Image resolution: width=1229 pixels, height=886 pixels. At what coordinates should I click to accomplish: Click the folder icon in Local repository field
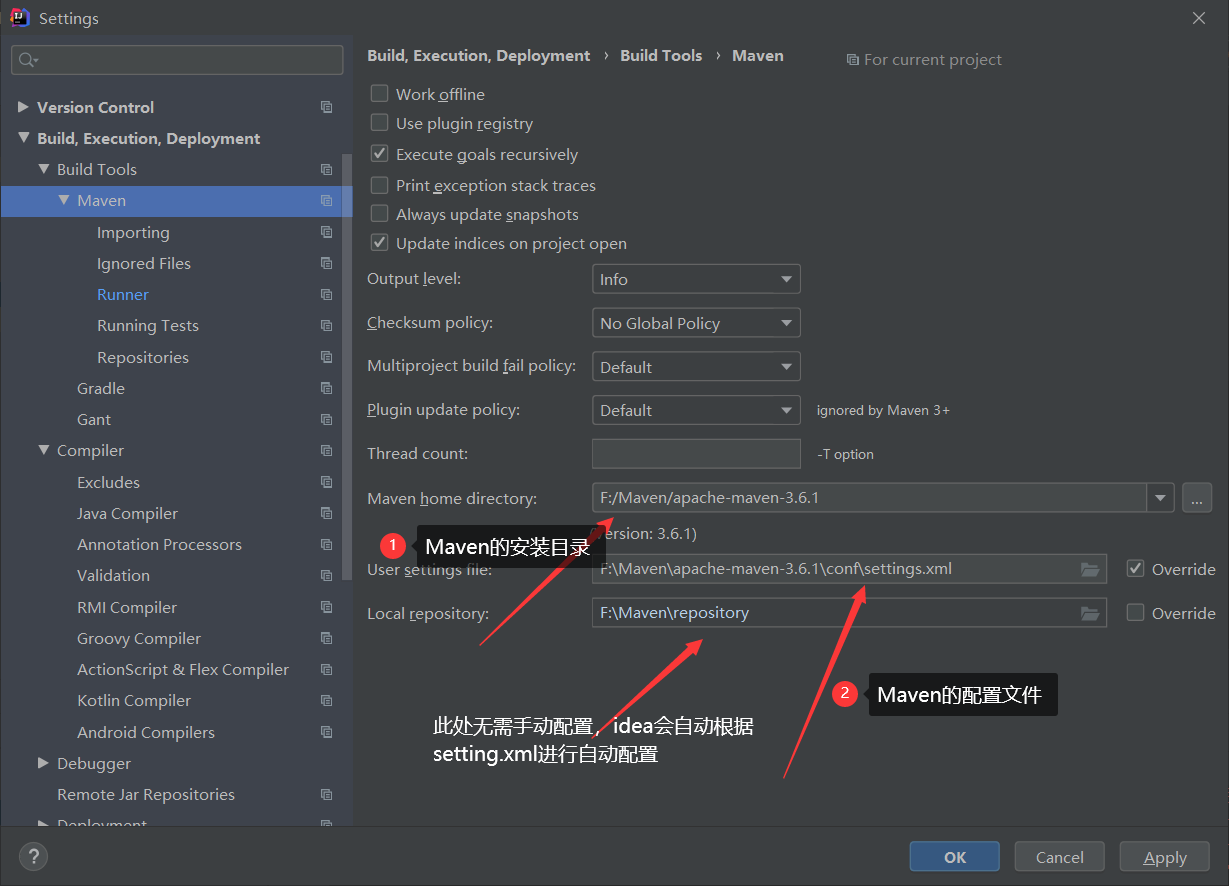point(1090,613)
